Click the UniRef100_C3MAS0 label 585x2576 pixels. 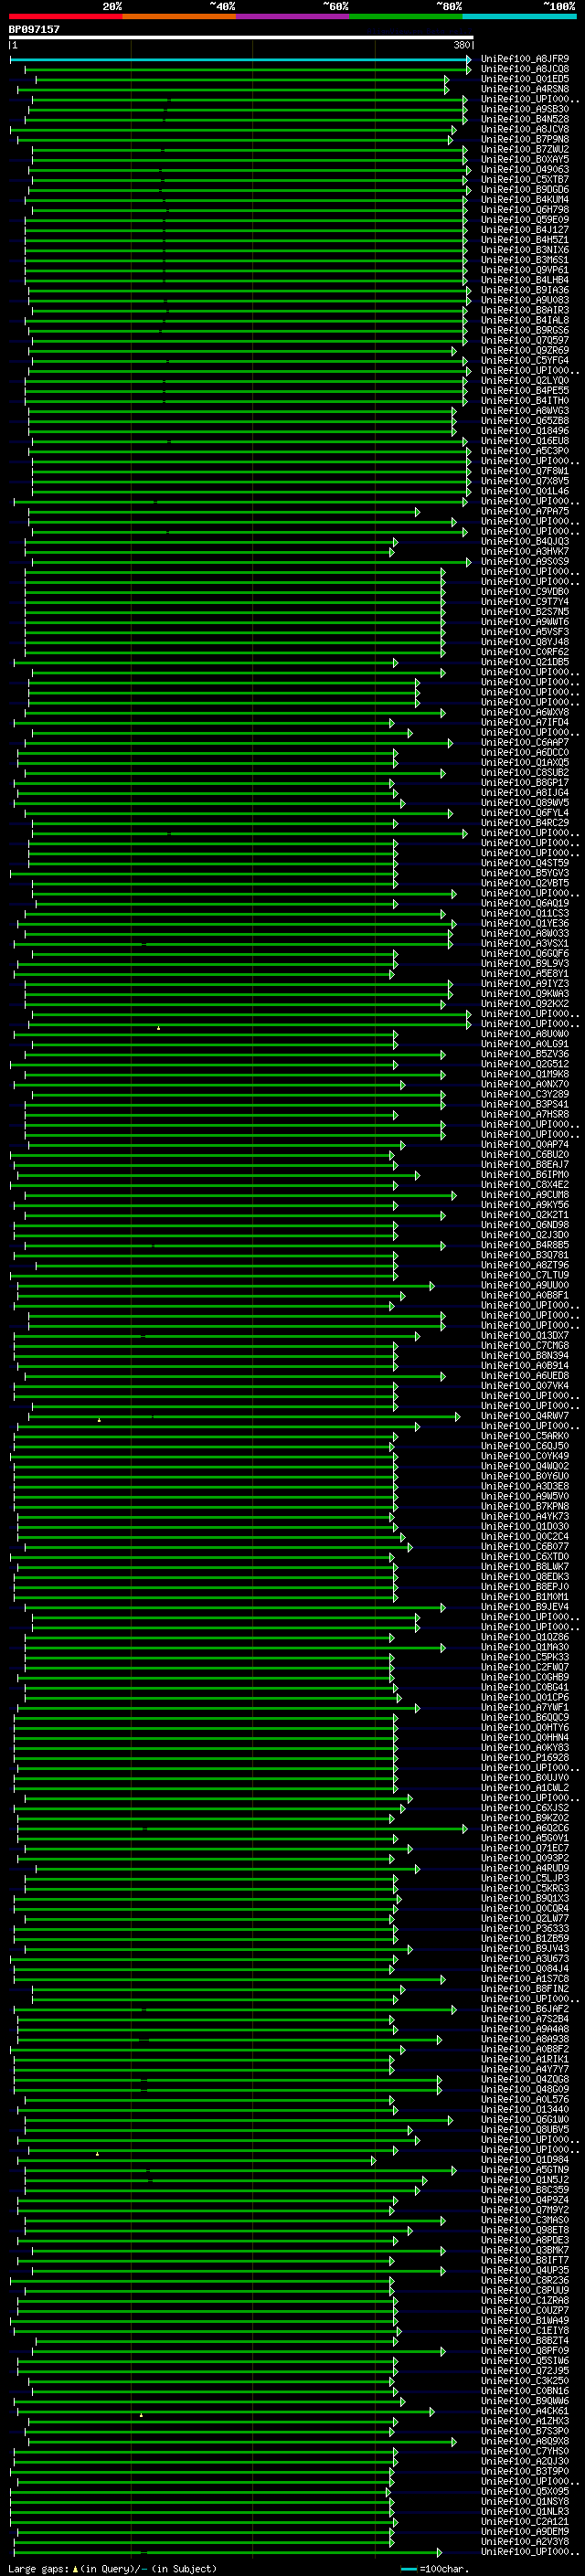pos(525,2221)
